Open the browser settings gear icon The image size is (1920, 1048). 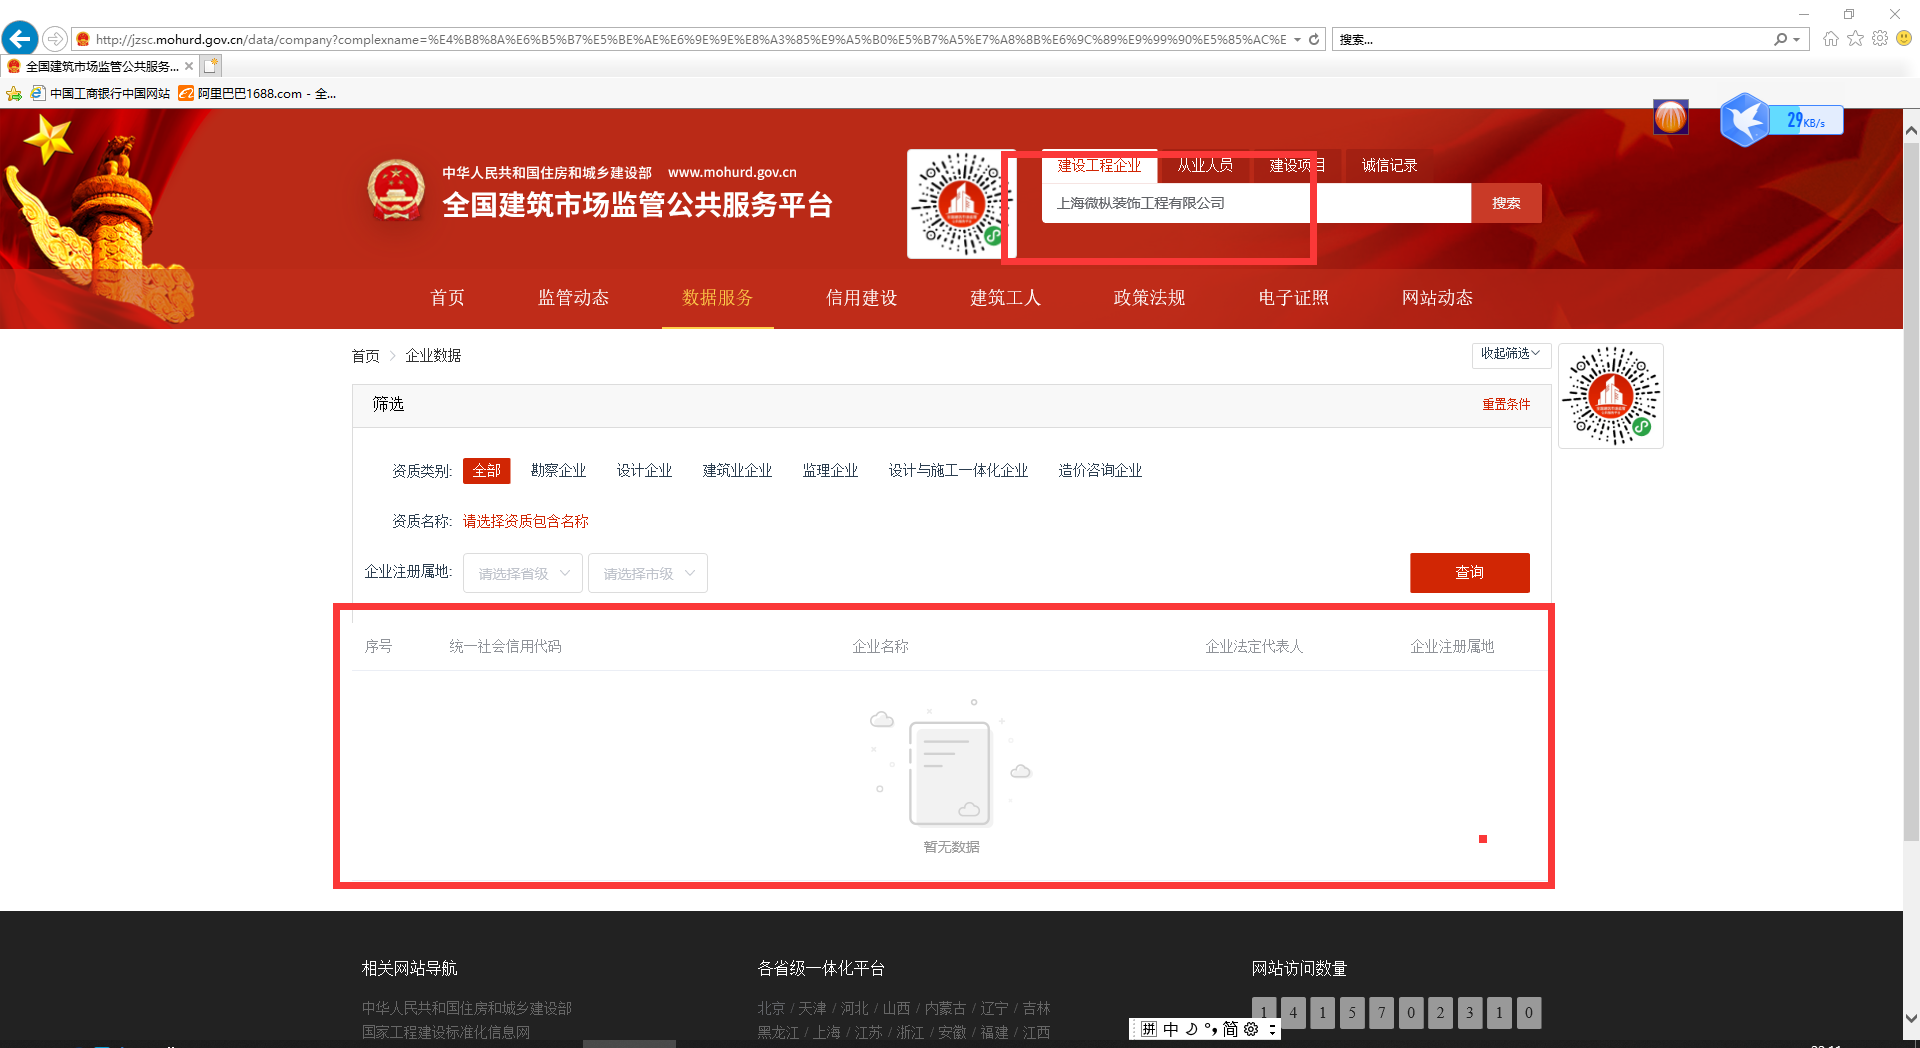pyautogui.click(x=1880, y=39)
